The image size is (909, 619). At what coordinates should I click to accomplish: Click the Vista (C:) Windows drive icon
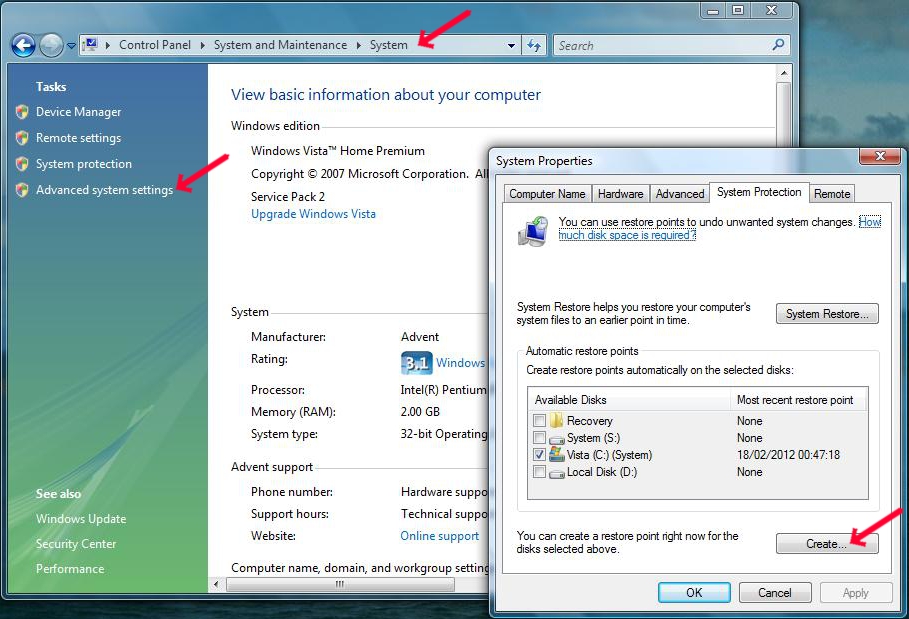pyautogui.click(x=557, y=454)
